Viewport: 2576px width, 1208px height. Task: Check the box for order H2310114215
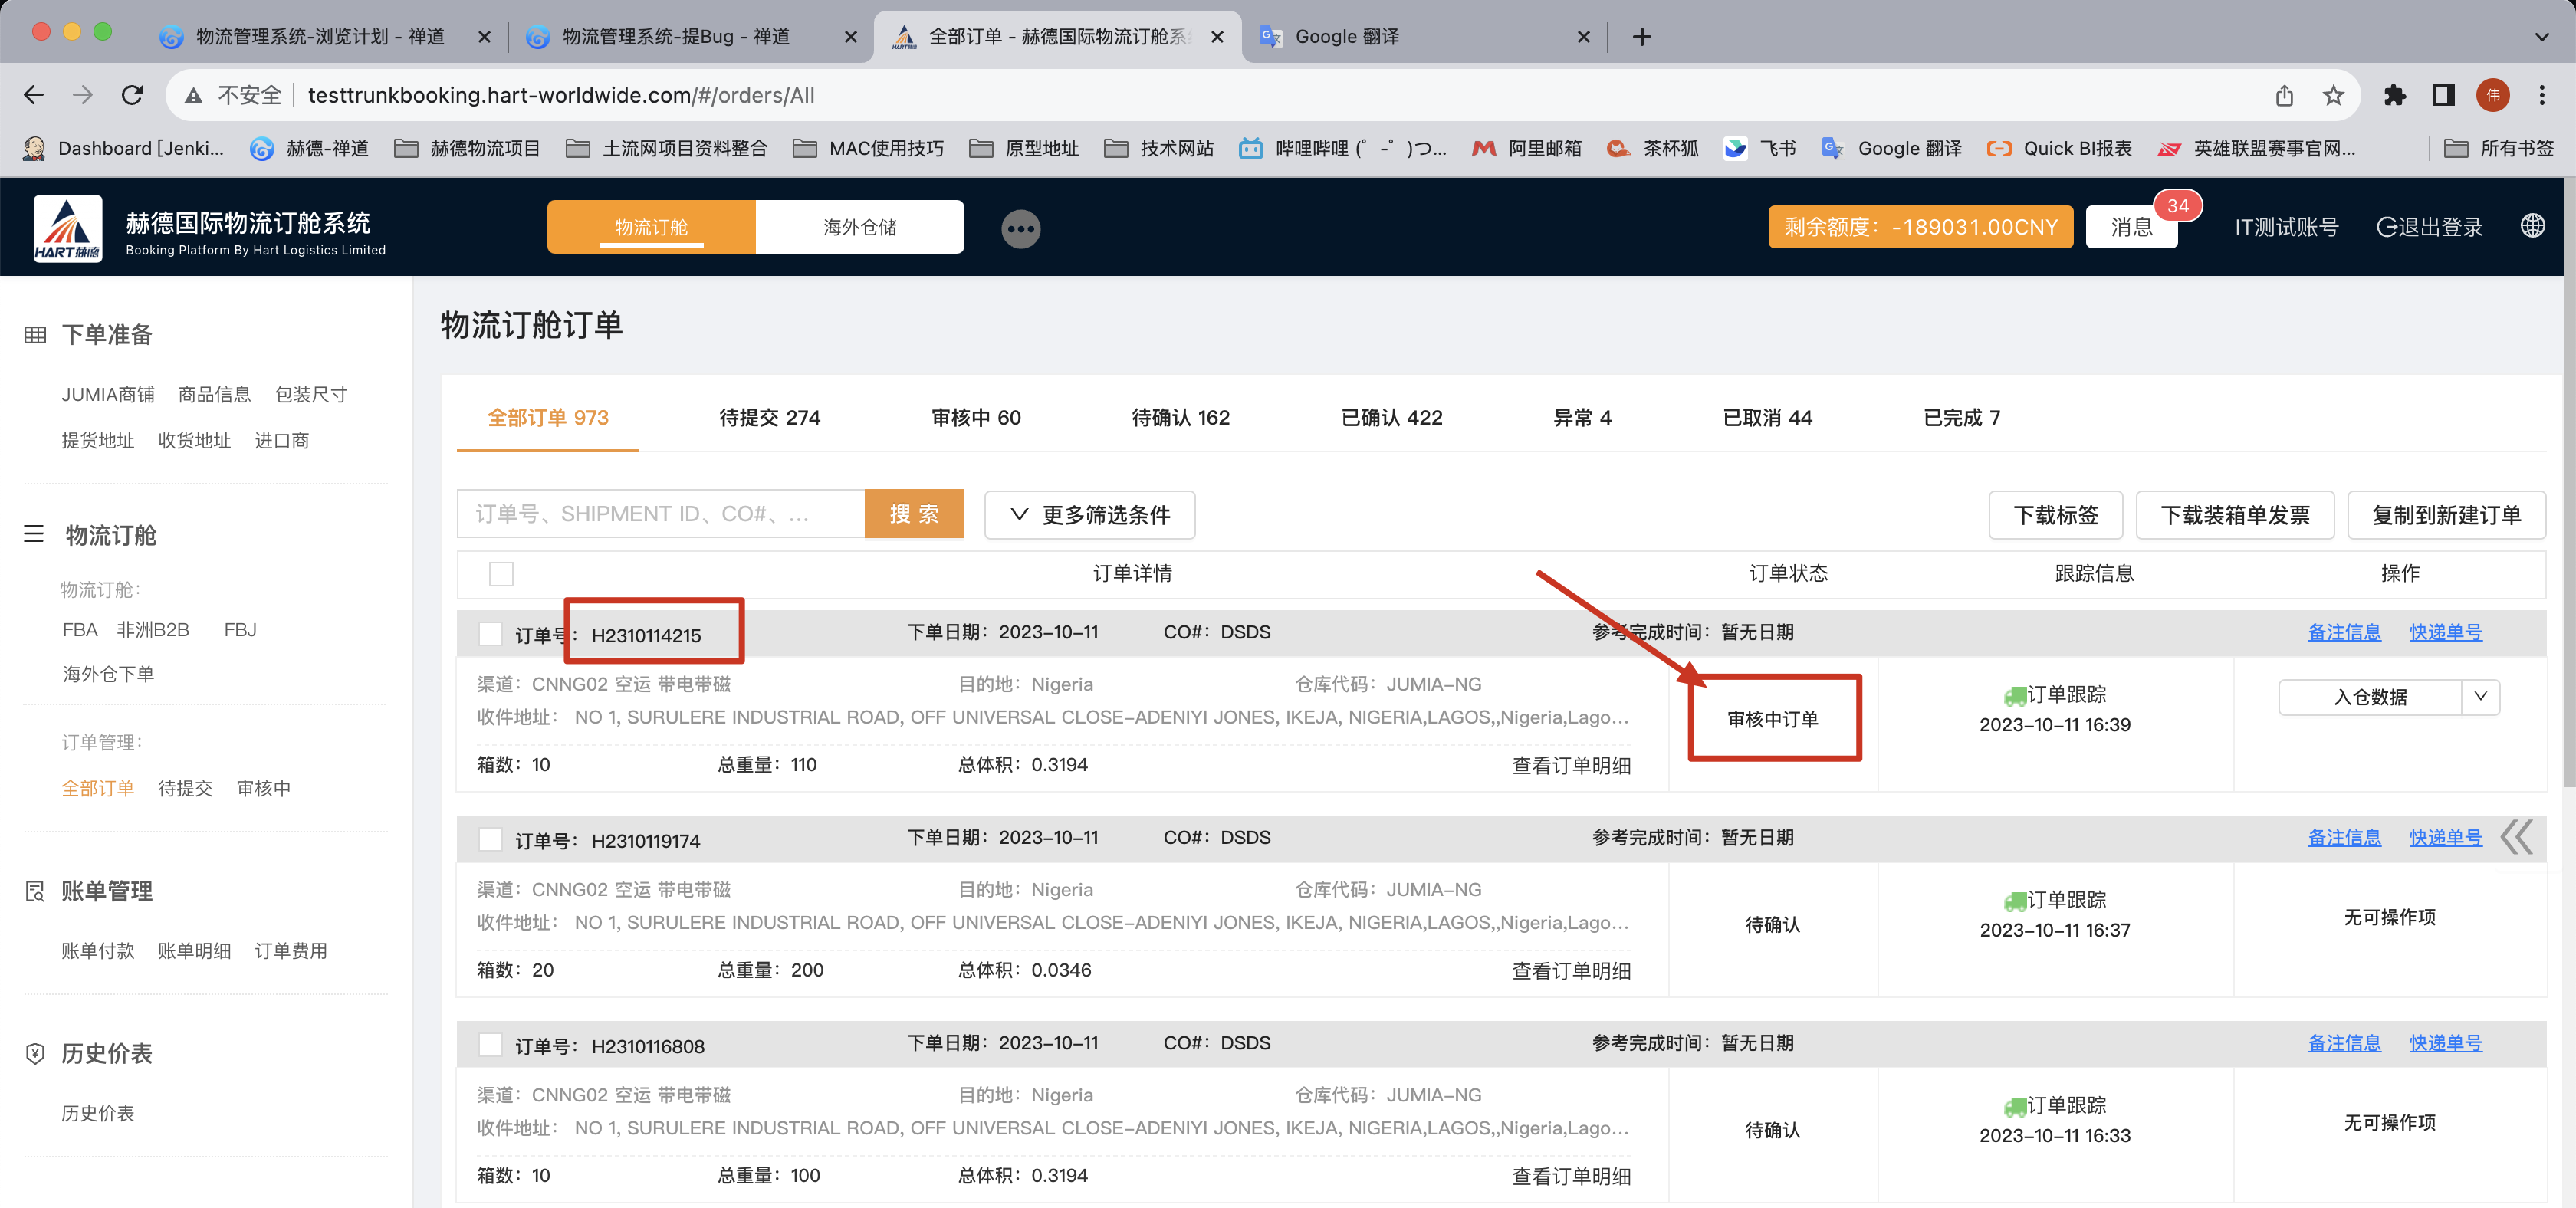click(x=490, y=634)
